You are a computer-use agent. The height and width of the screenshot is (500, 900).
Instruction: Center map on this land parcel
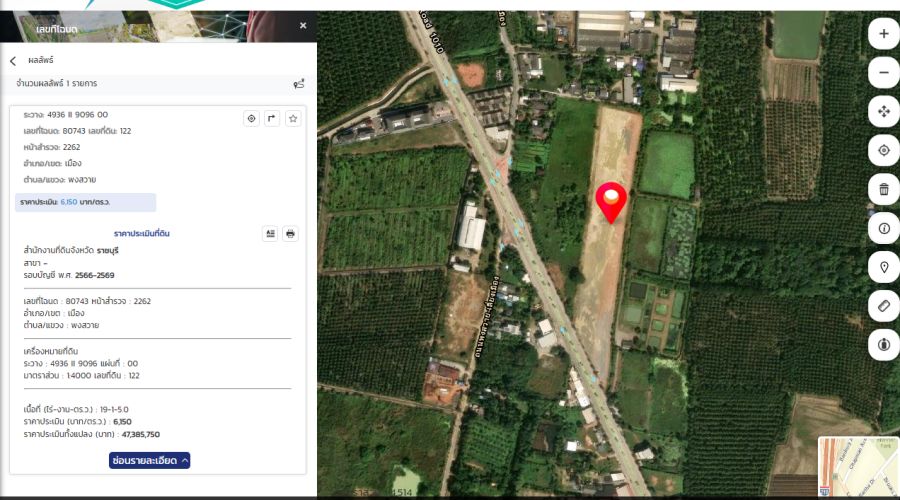tap(251, 118)
